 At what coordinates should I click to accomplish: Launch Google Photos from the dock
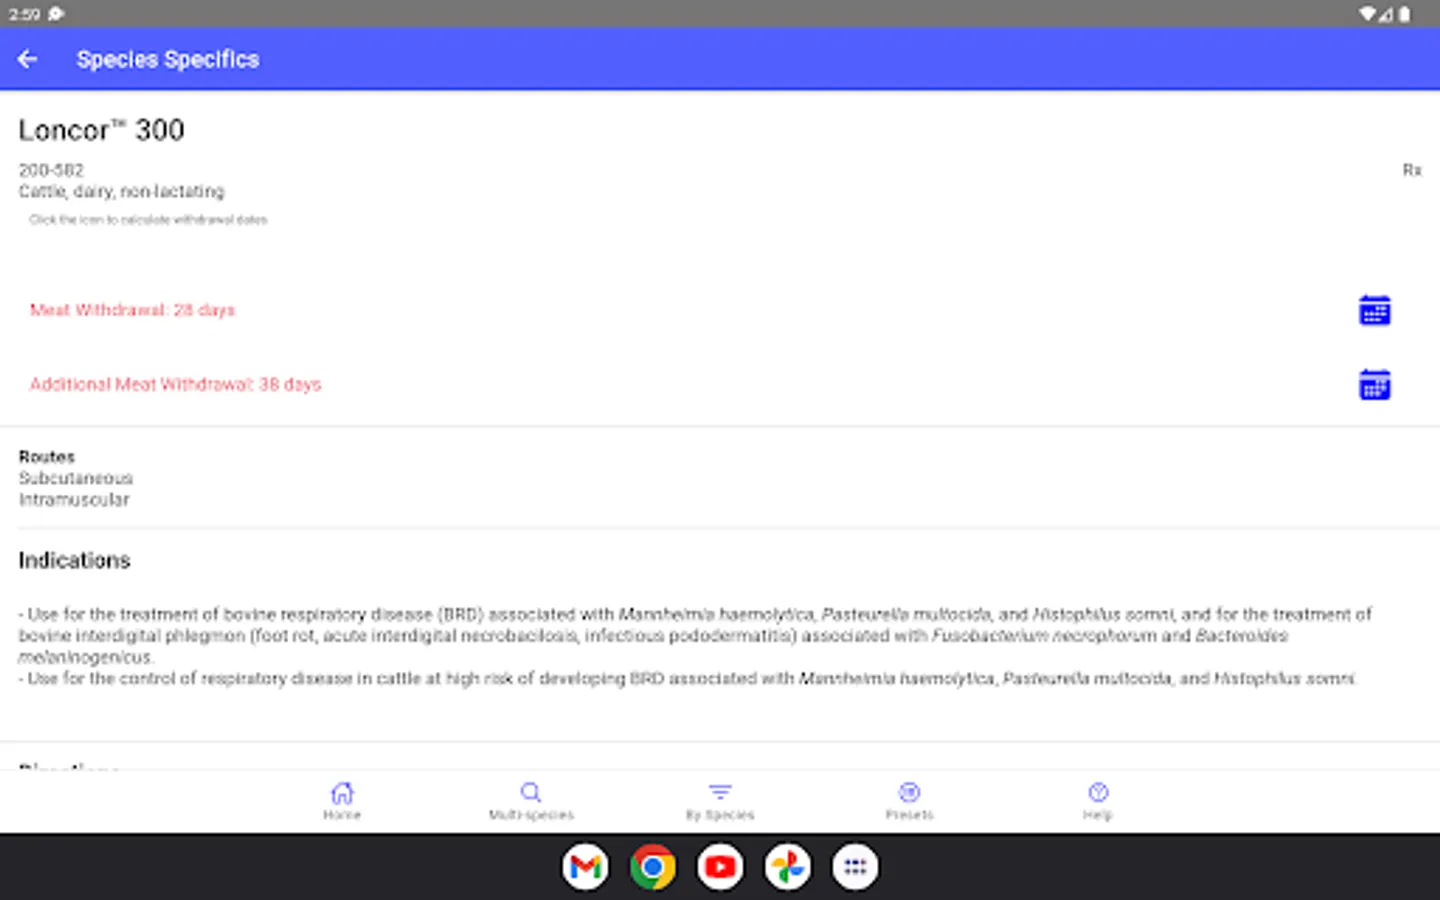pyautogui.click(x=788, y=867)
